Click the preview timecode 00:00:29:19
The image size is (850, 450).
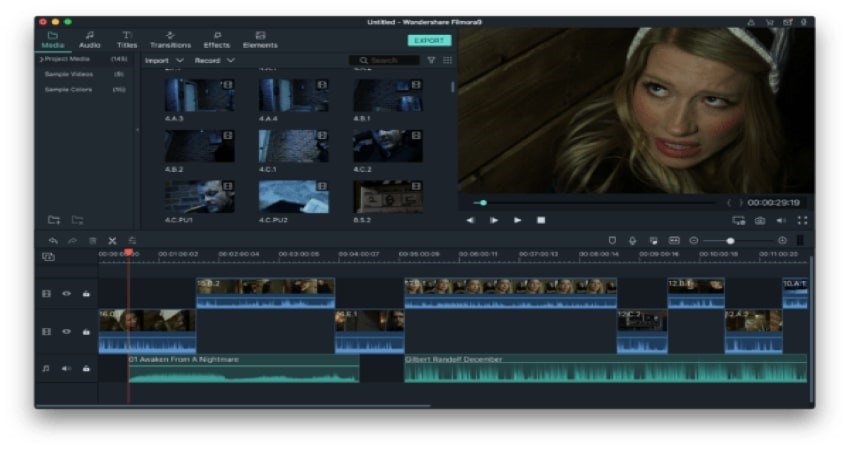click(x=774, y=203)
